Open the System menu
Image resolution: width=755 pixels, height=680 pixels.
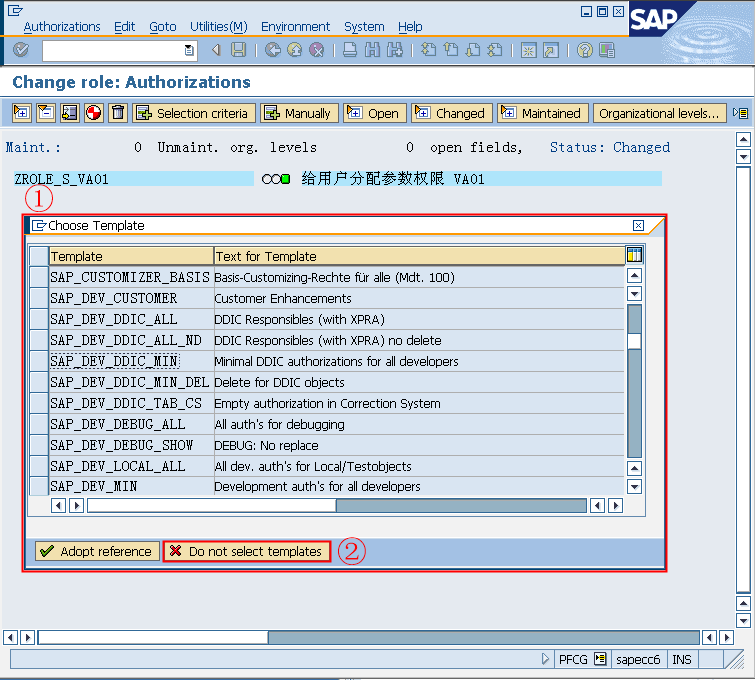click(x=364, y=26)
